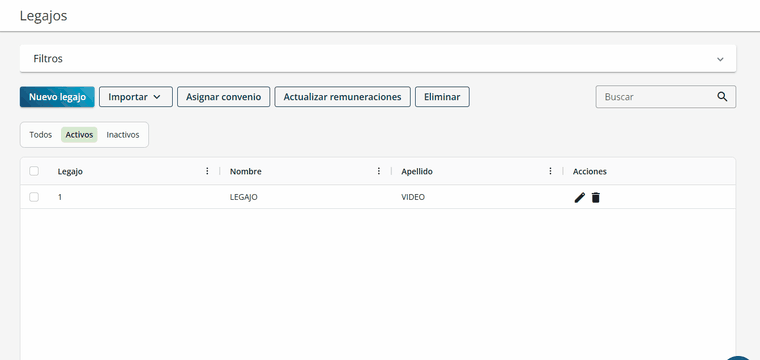760x360 pixels.
Task: Click the trash delete icon for legajo 1
Action: (x=596, y=197)
